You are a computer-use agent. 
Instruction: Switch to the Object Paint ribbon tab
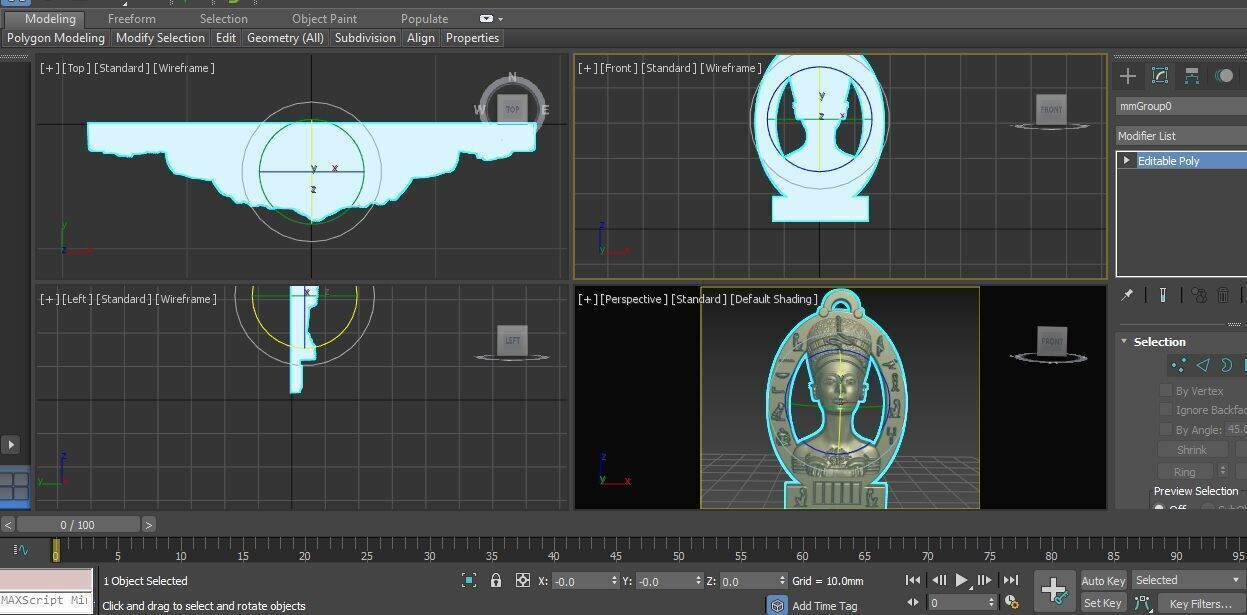(x=324, y=19)
